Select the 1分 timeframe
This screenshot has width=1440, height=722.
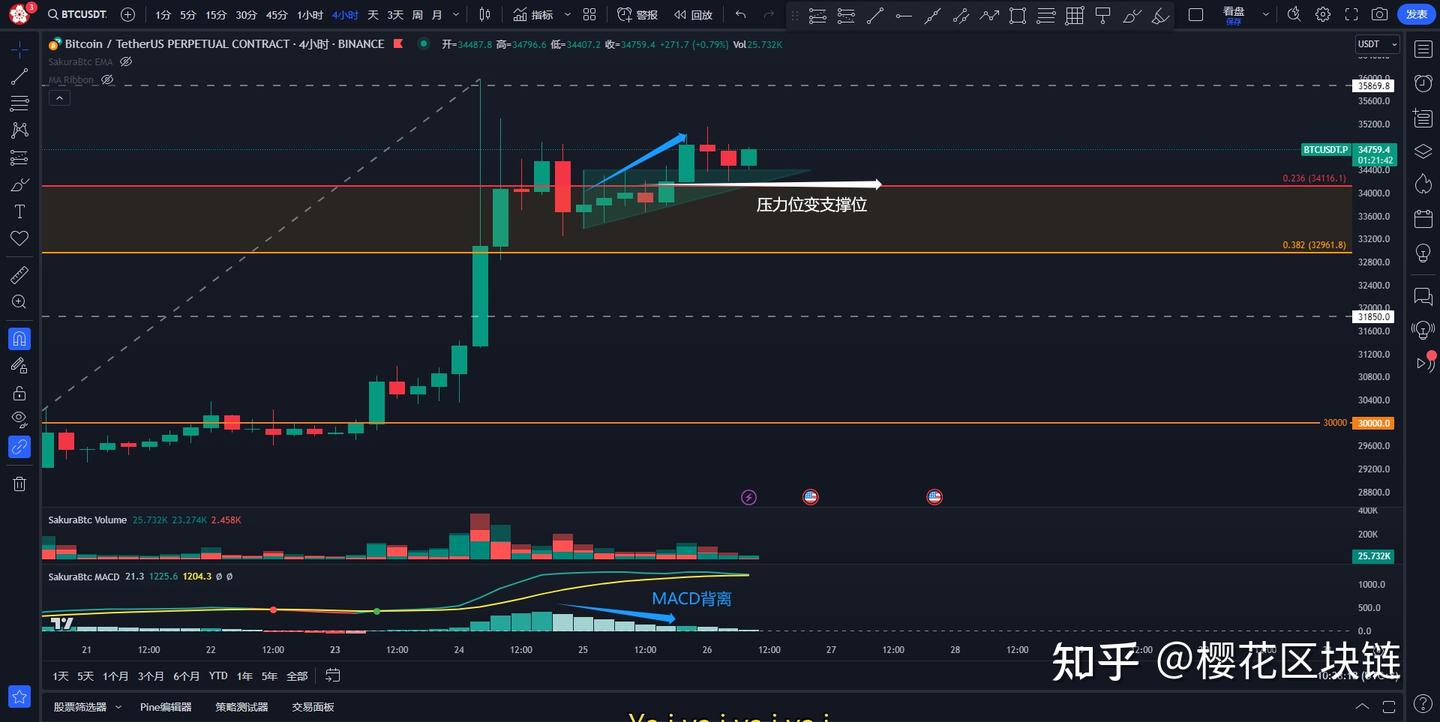coord(163,15)
